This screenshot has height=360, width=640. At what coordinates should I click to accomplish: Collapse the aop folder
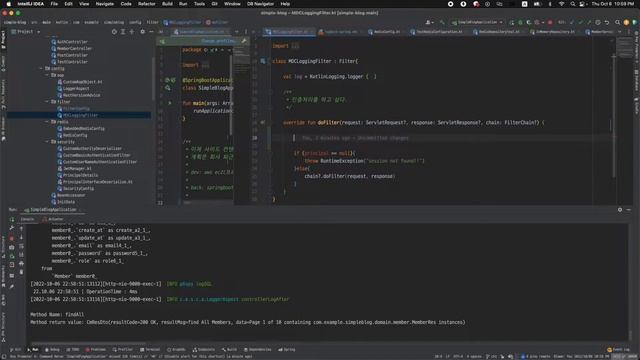[47, 75]
